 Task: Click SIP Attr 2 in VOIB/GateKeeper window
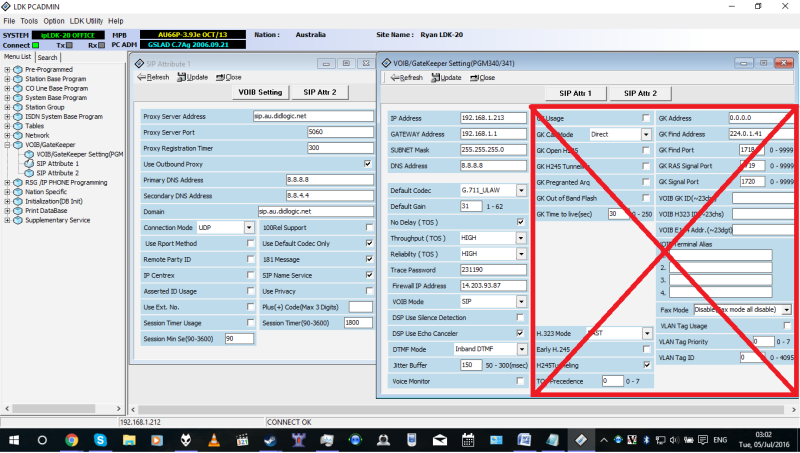pos(641,93)
